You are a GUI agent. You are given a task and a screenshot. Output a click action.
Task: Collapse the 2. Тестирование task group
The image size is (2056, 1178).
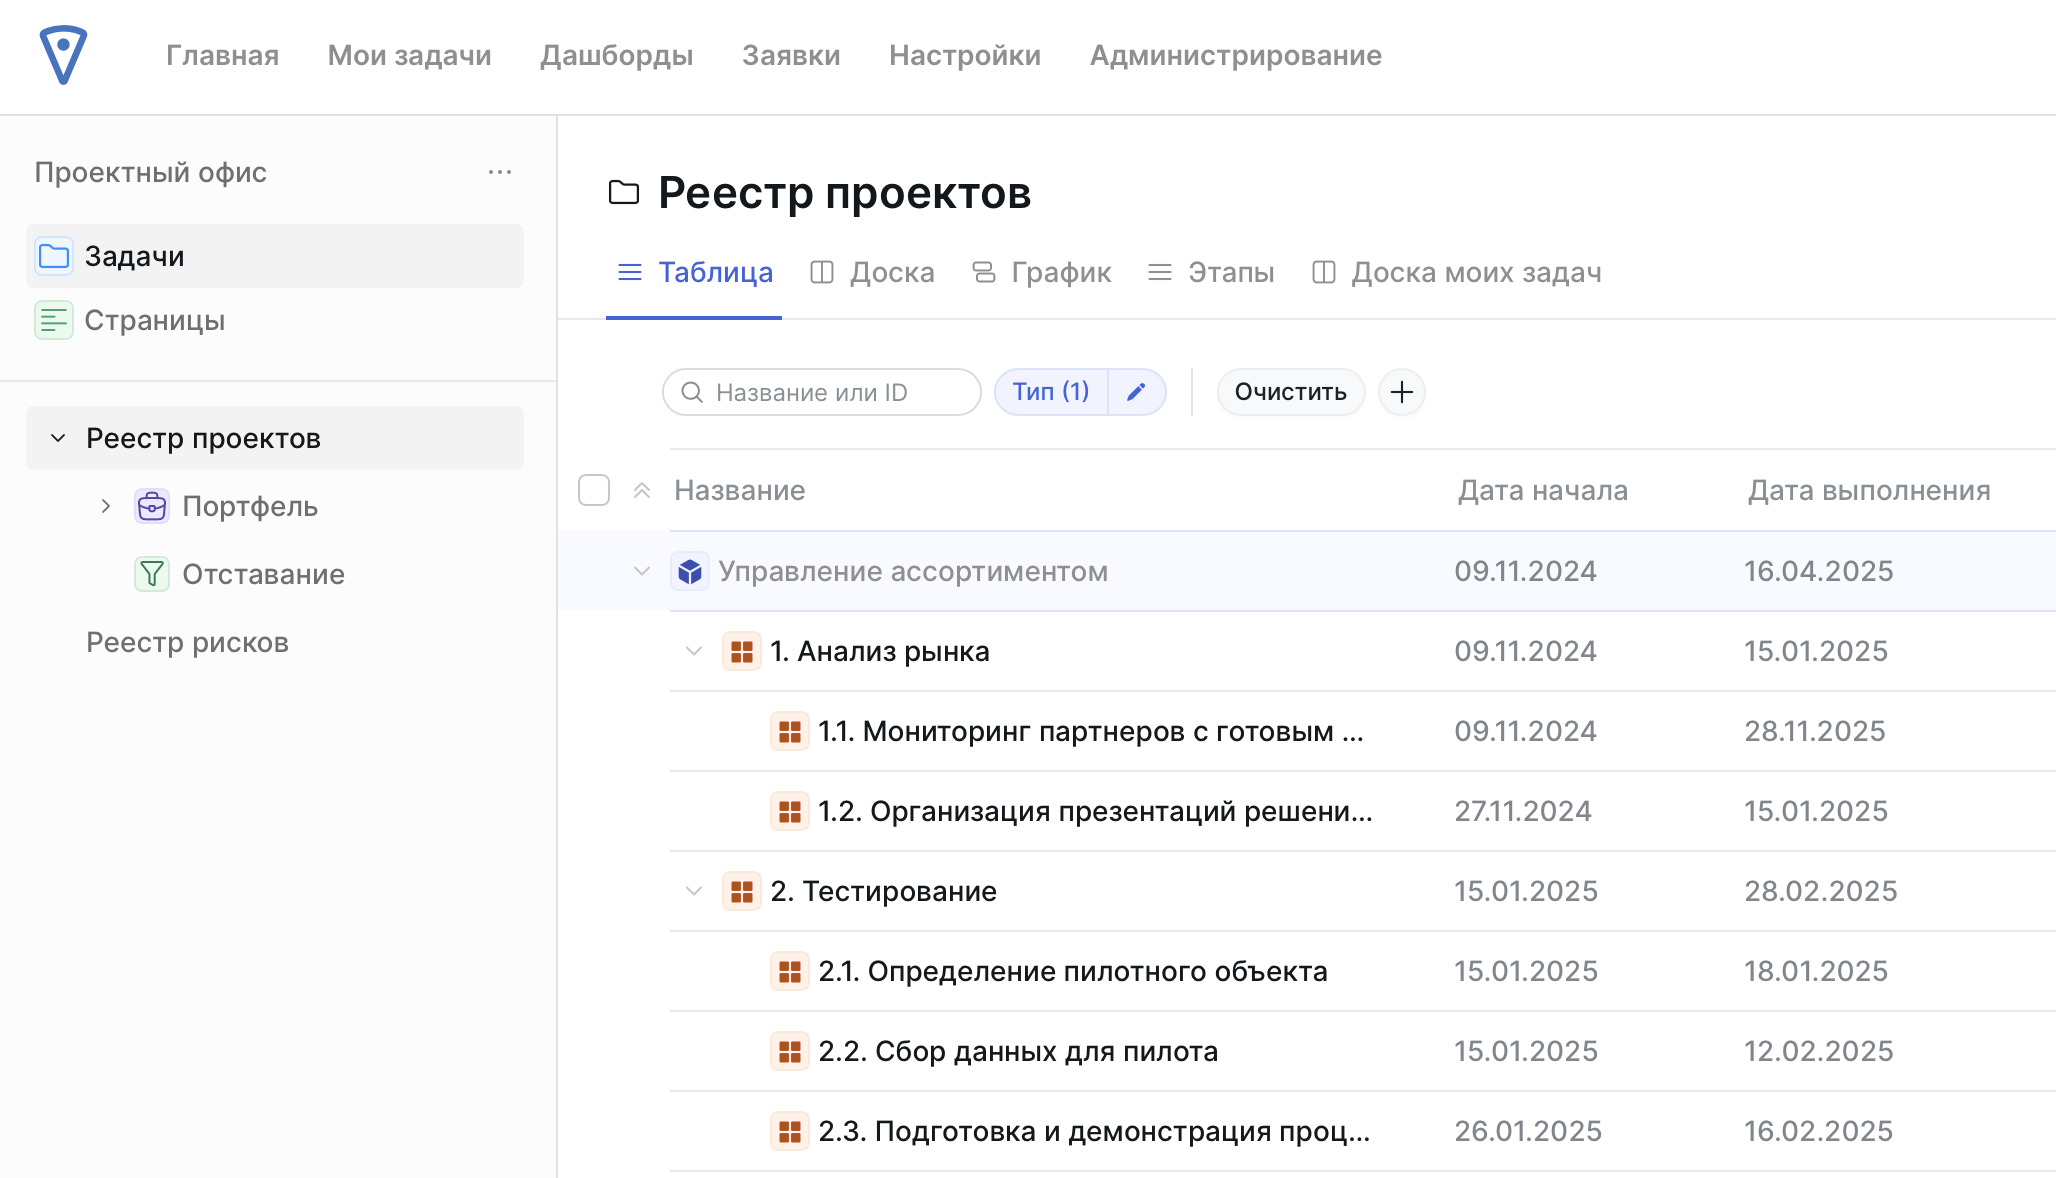tap(694, 891)
